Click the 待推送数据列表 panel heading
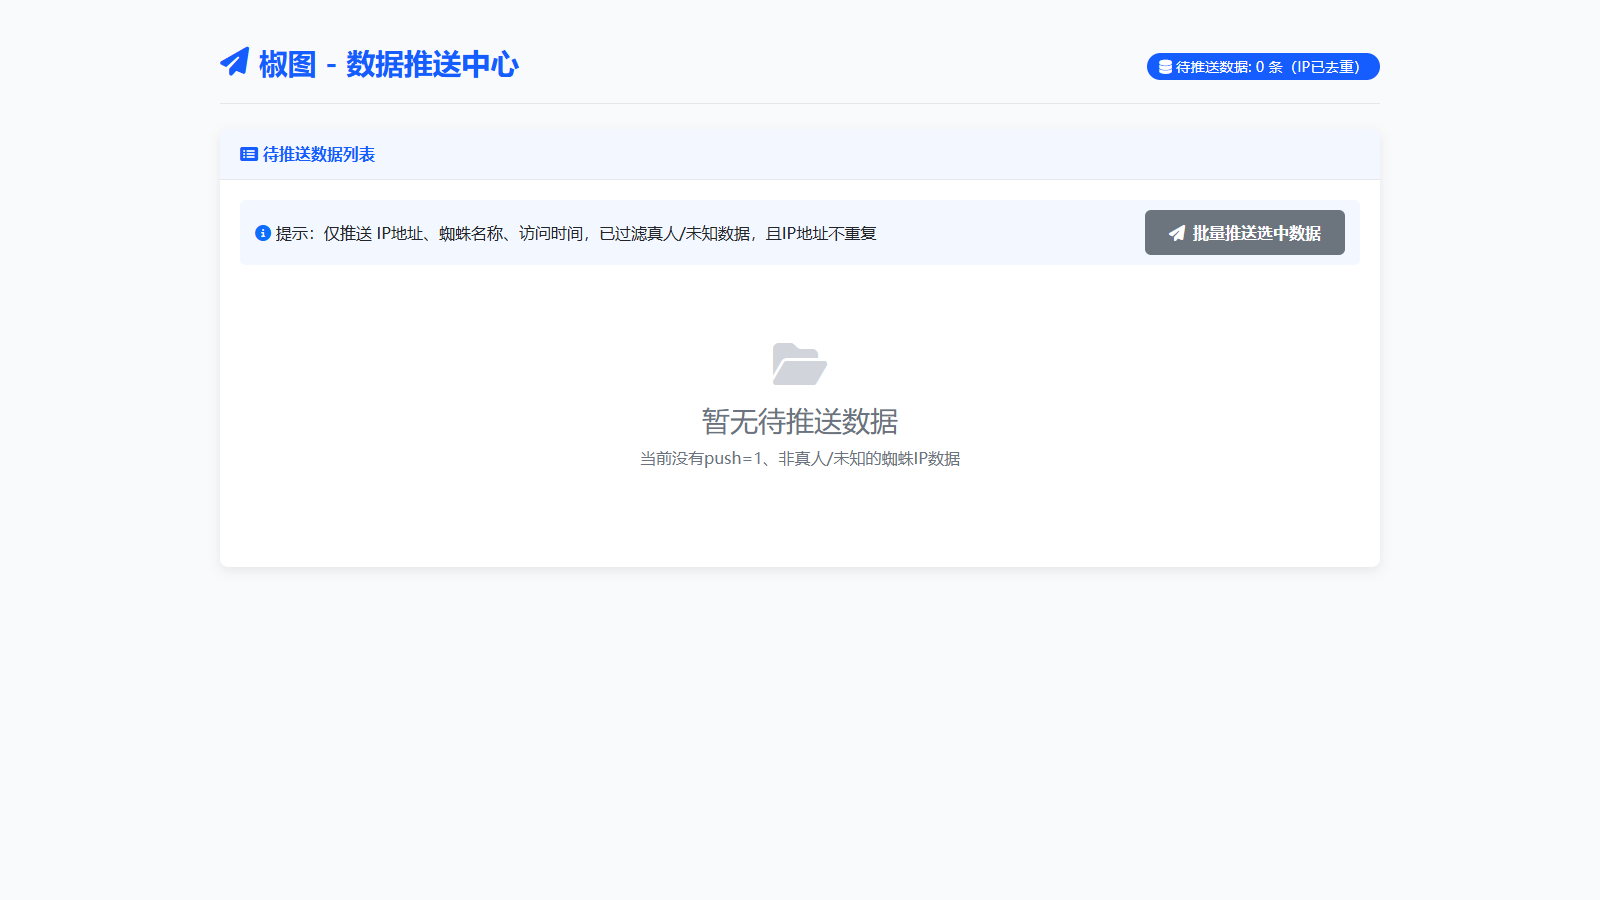Viewport: 1600px width, 900px height. coord(318,154)
